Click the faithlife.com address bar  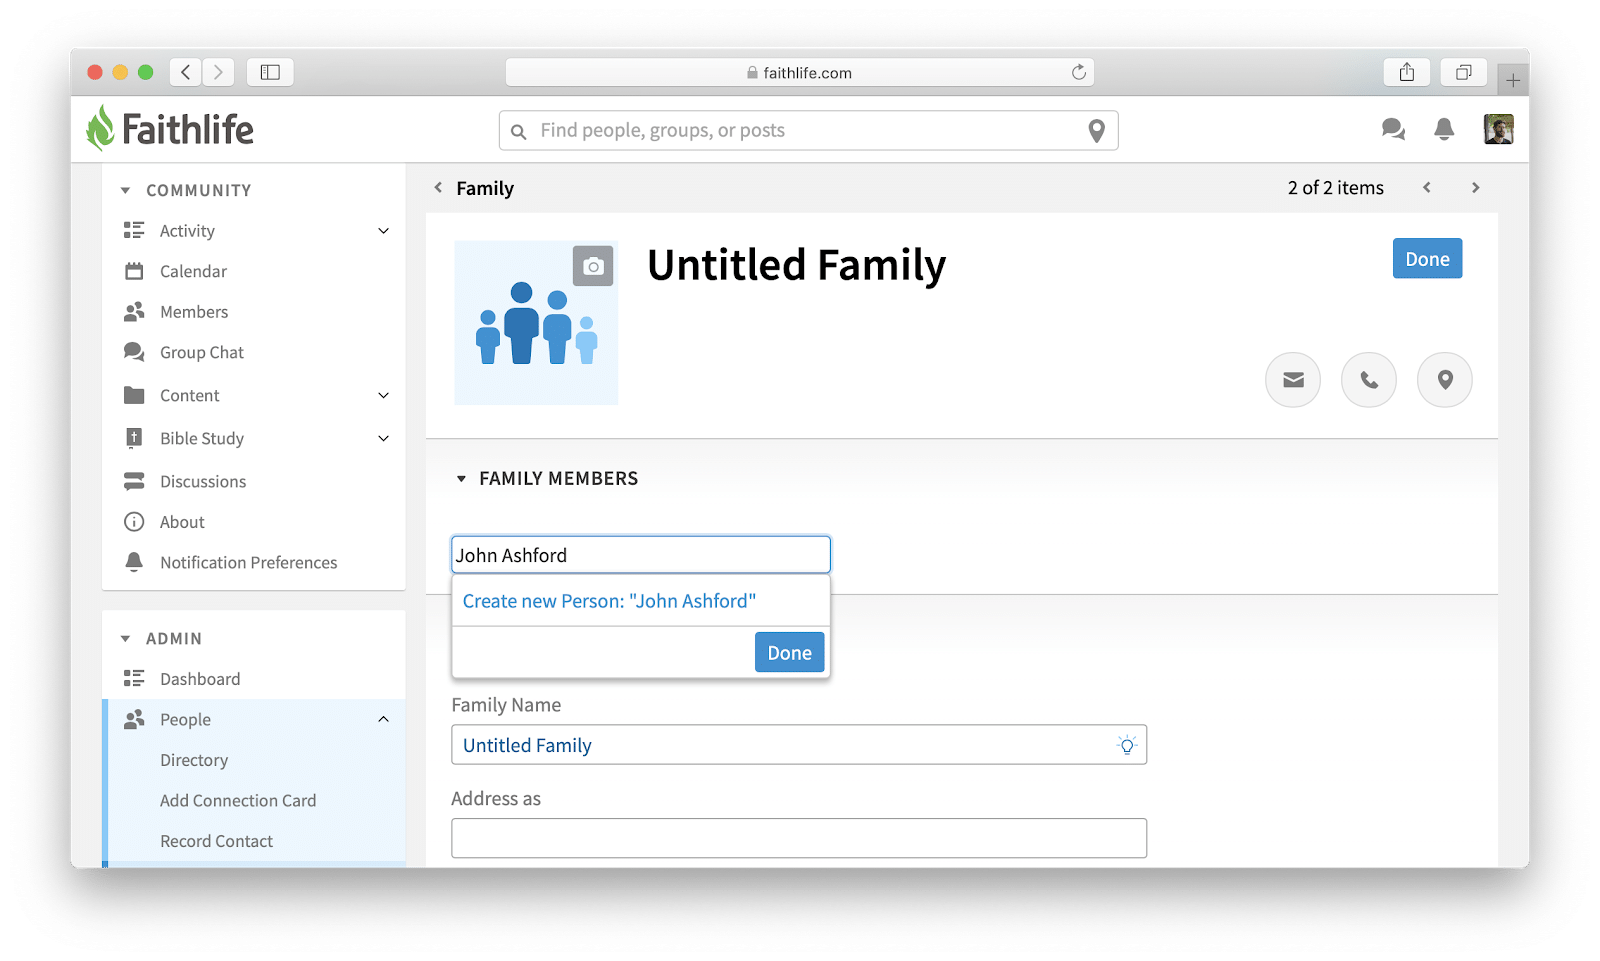point(800,72)
